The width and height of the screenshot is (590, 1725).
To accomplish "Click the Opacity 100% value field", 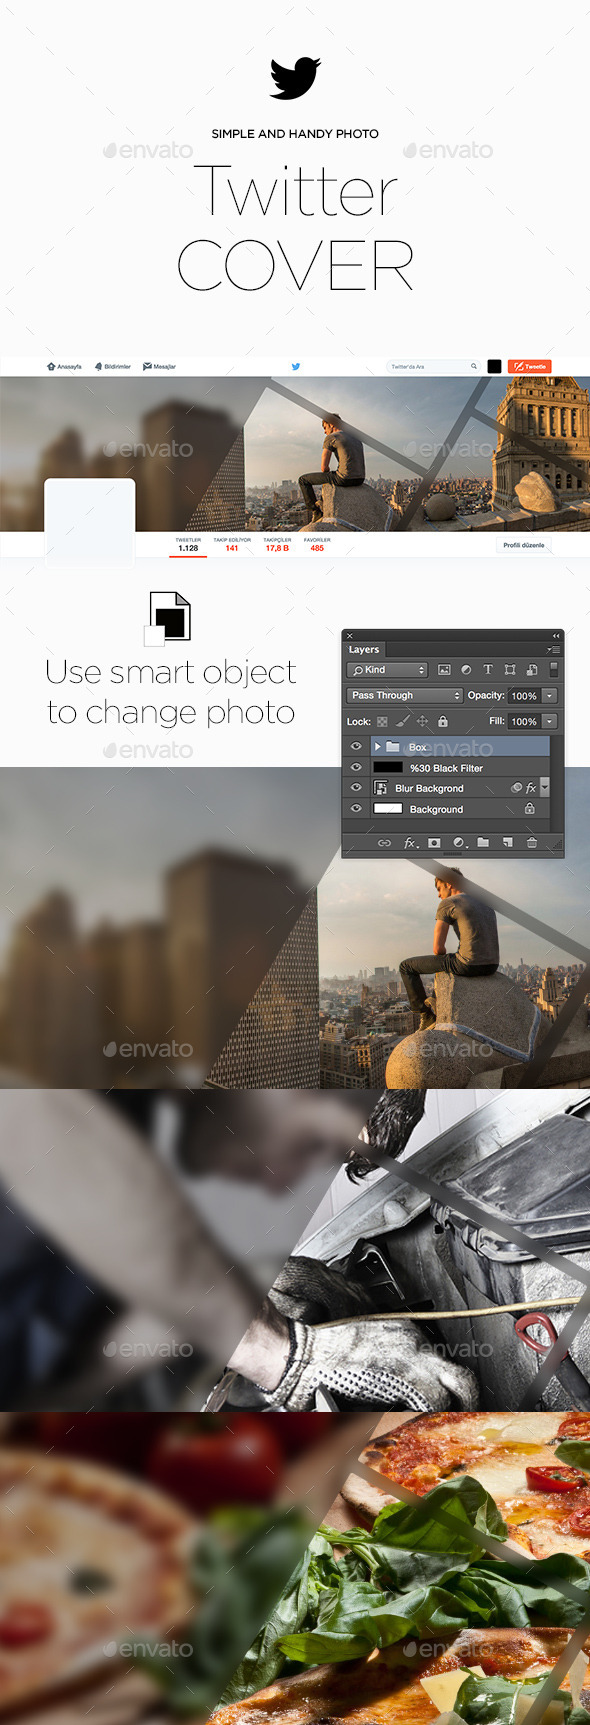I will tap(524, 696).
